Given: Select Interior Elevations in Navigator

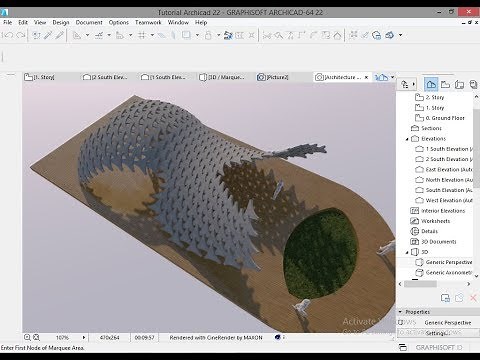Looking at the screenshot, I should coord(438,211).
